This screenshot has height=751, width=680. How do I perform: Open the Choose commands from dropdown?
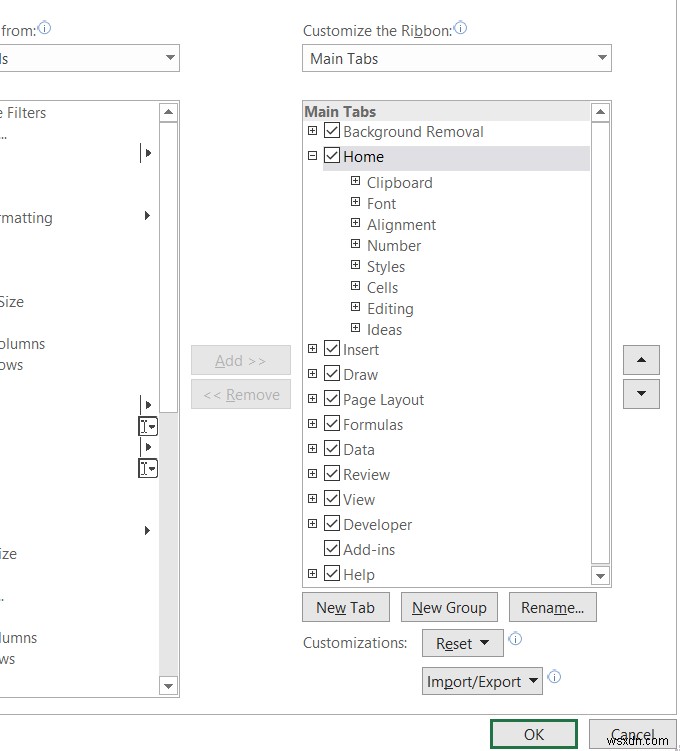[89, 58]
